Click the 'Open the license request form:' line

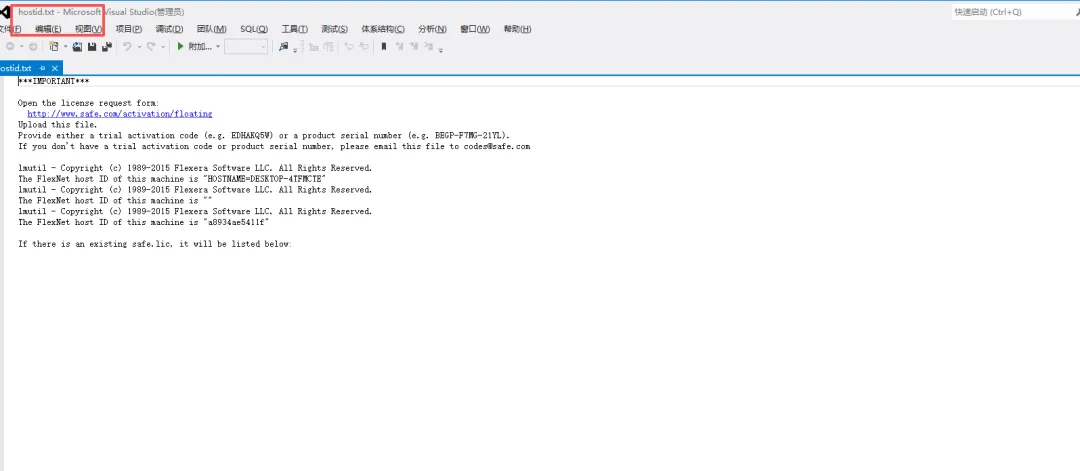click(x=88, y=103)
